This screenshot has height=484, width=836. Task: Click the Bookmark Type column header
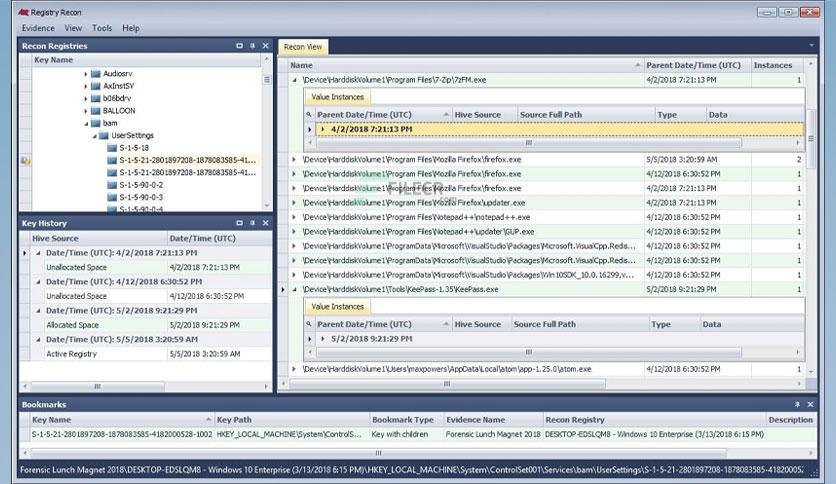[406, 420]
